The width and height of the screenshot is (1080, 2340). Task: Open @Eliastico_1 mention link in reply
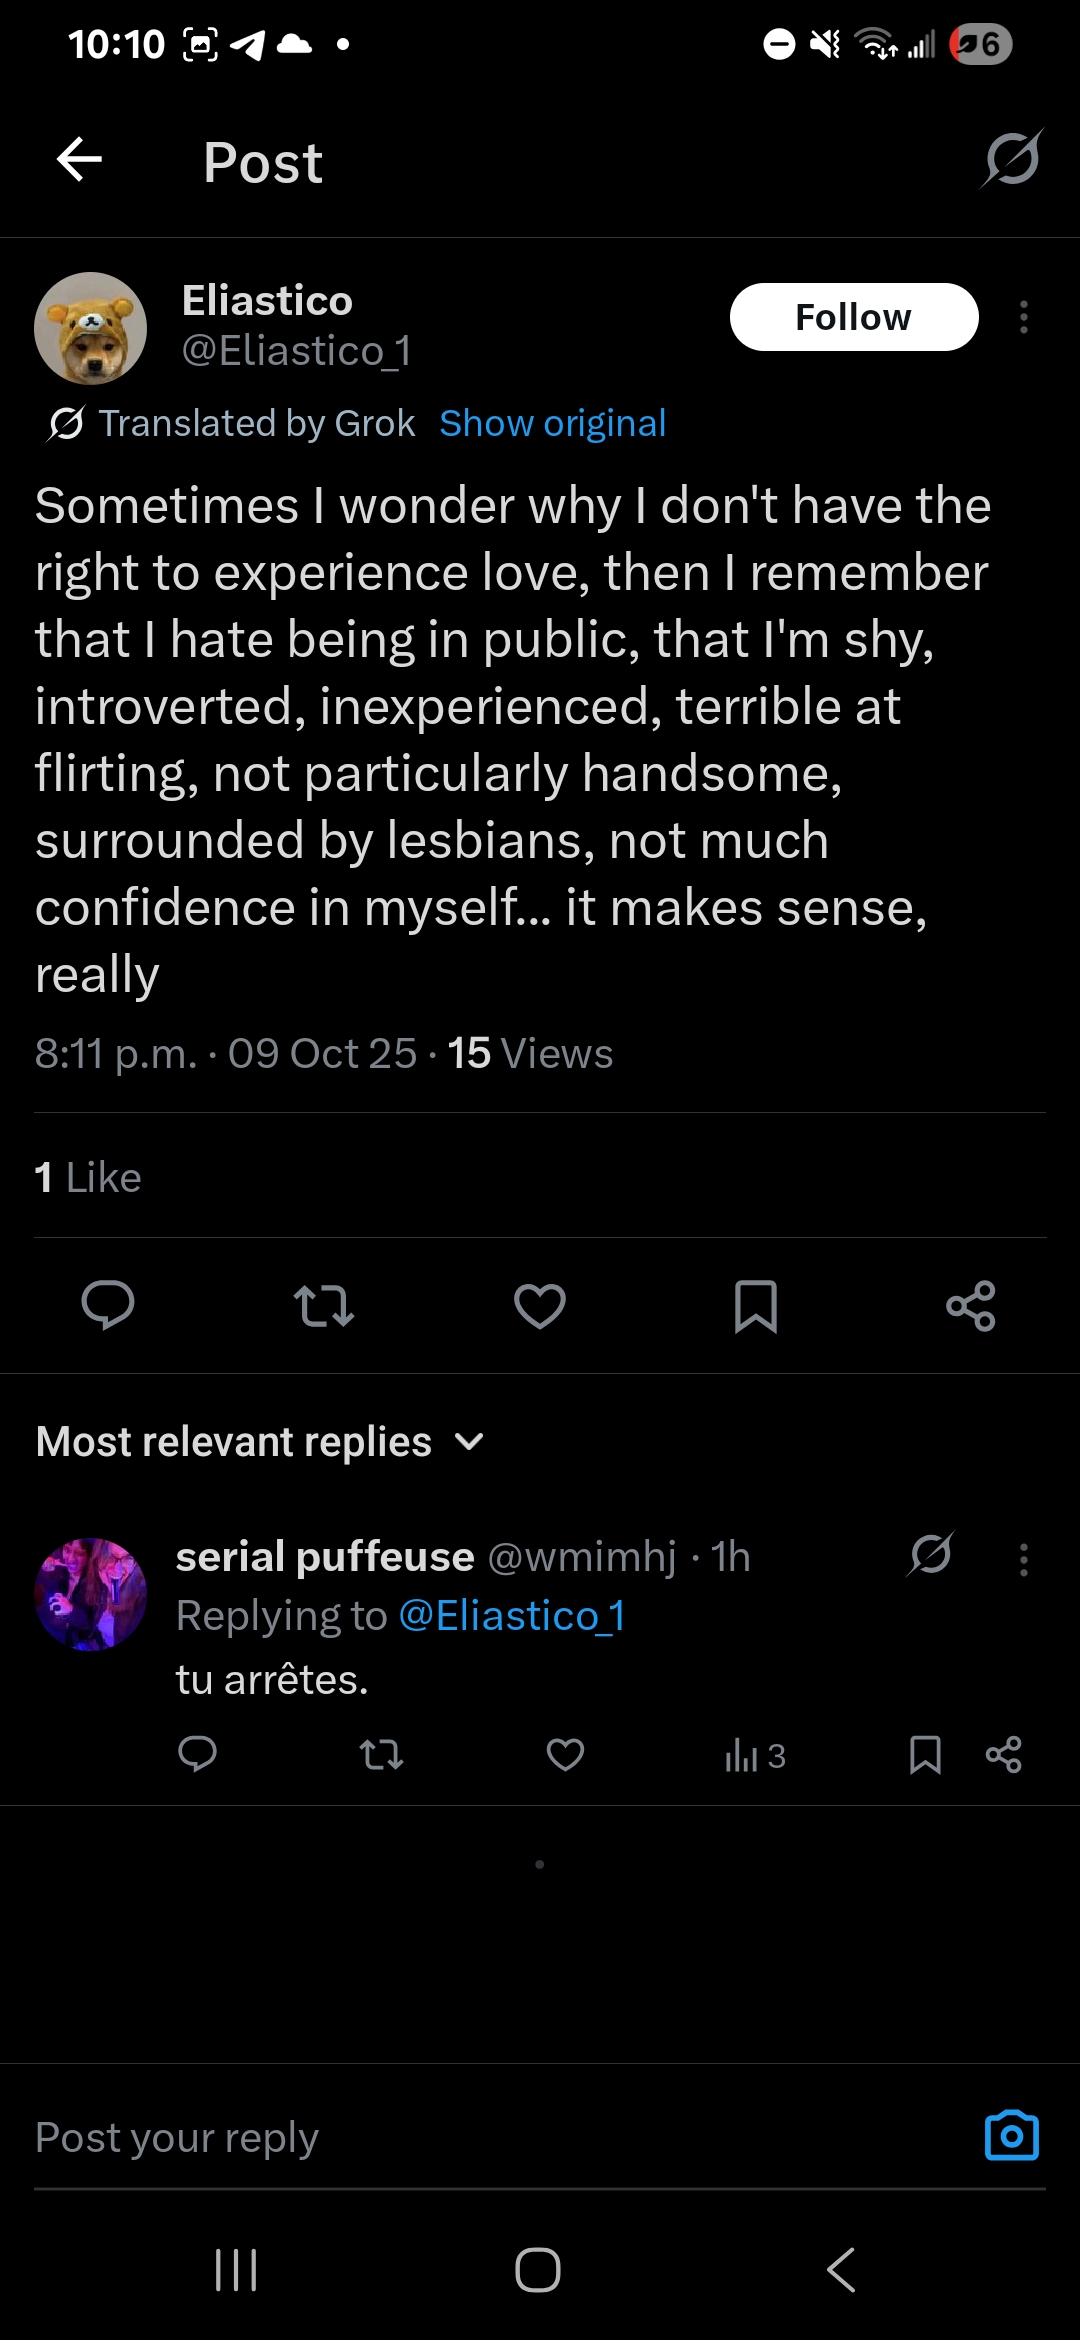(512, 1616)
